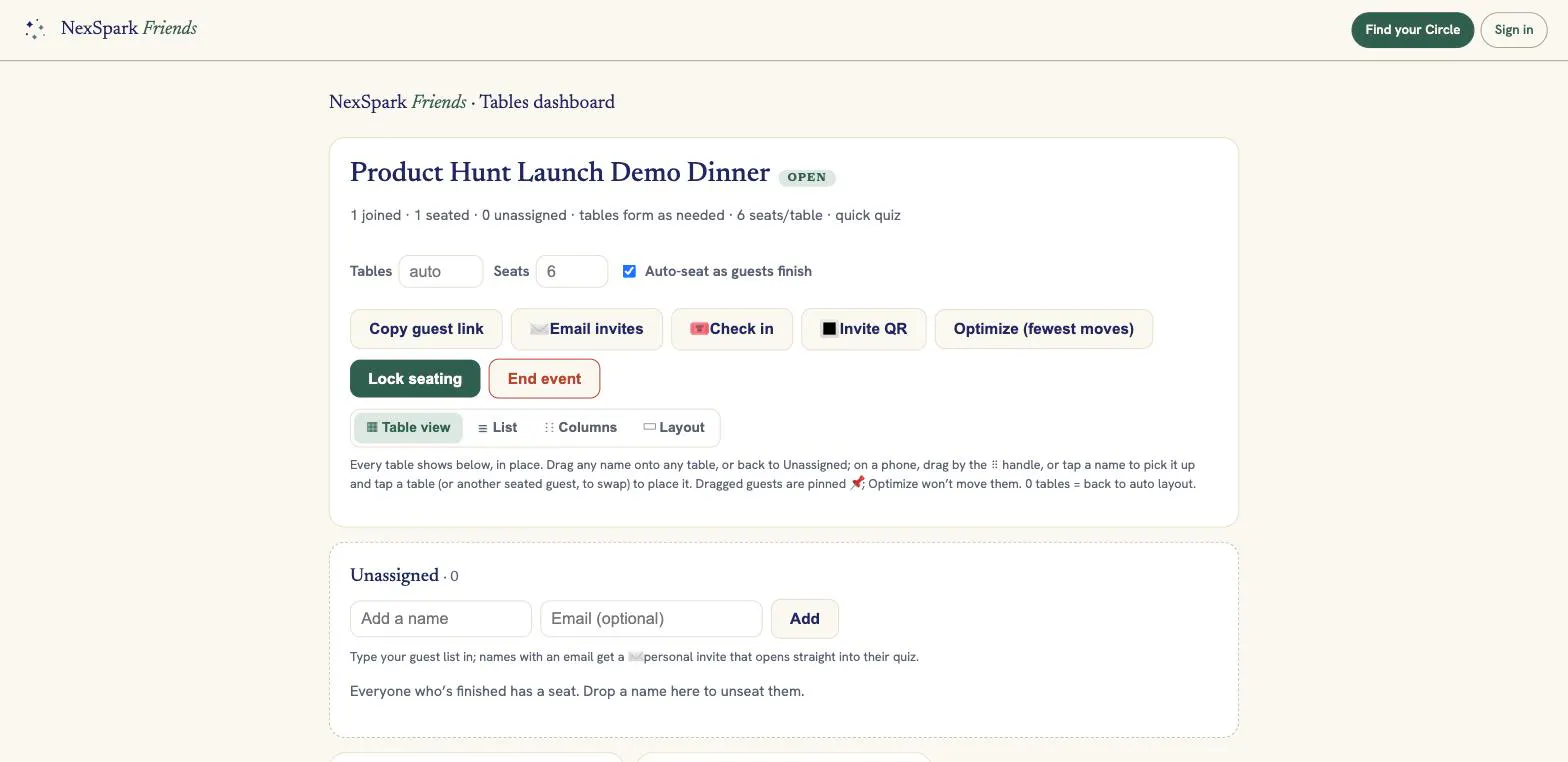Click the grid icon on Table view
This screenshot has height=762, width=1568.
[x=372, y=427]
